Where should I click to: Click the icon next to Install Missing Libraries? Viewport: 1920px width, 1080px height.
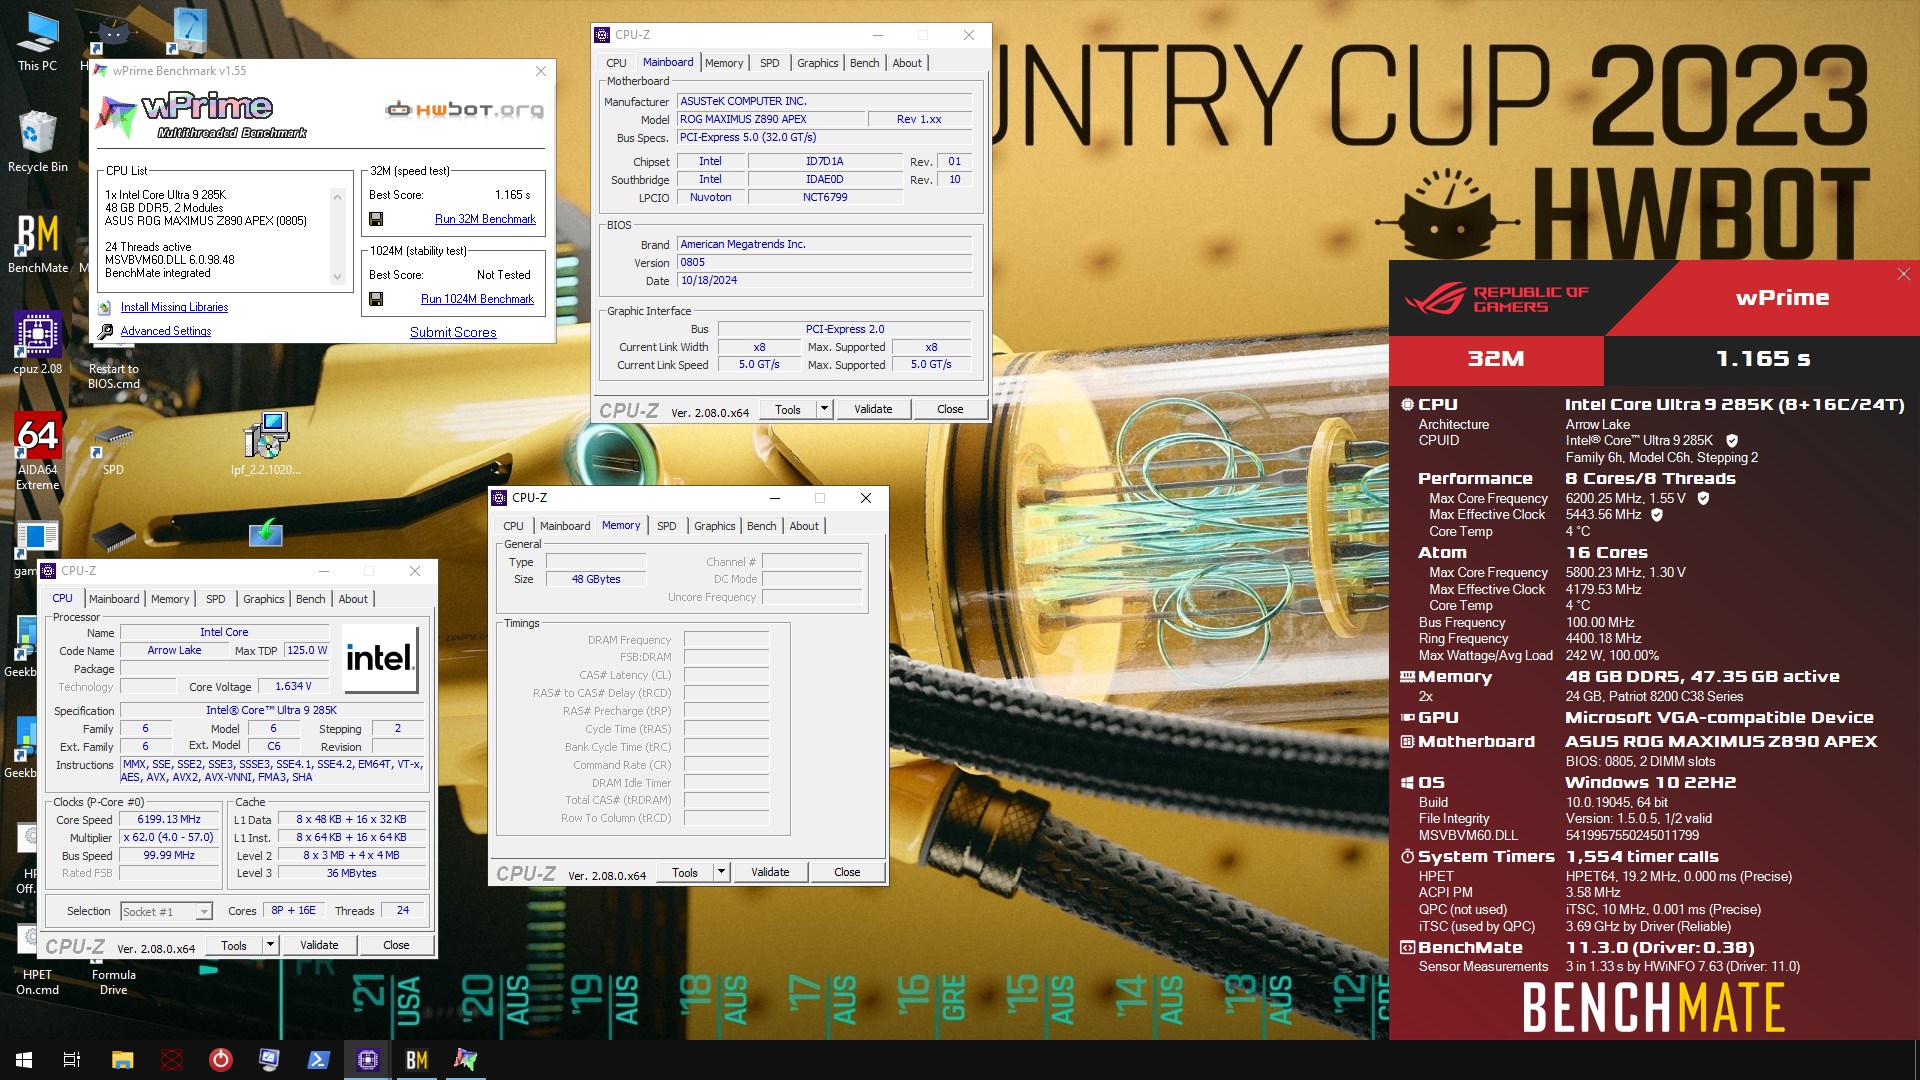coord(105,307)
